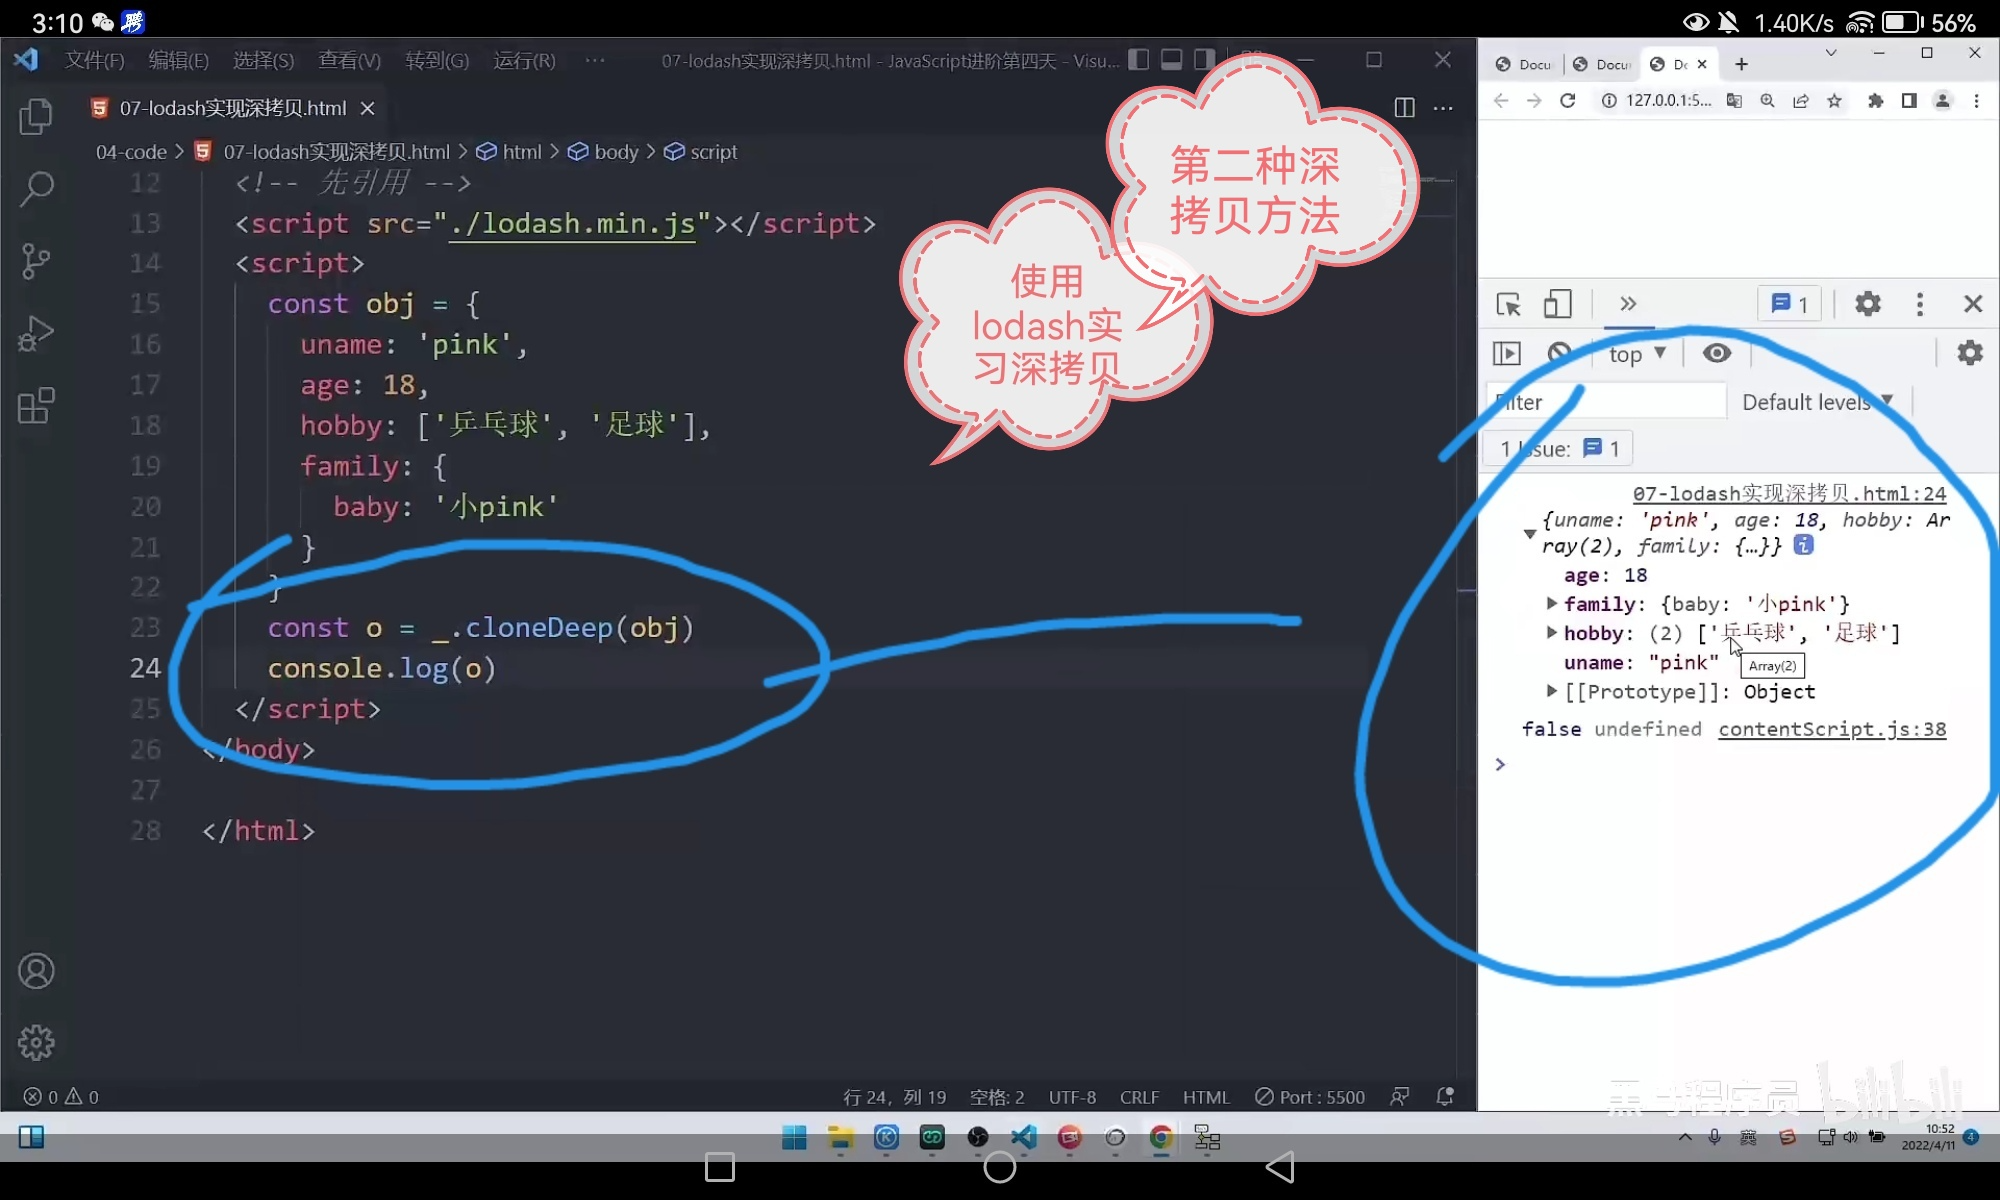The height and width of the screenshot is (1200, 2000).
Task: Open the Search view in activity bar
Action: [x=36, y=188]
